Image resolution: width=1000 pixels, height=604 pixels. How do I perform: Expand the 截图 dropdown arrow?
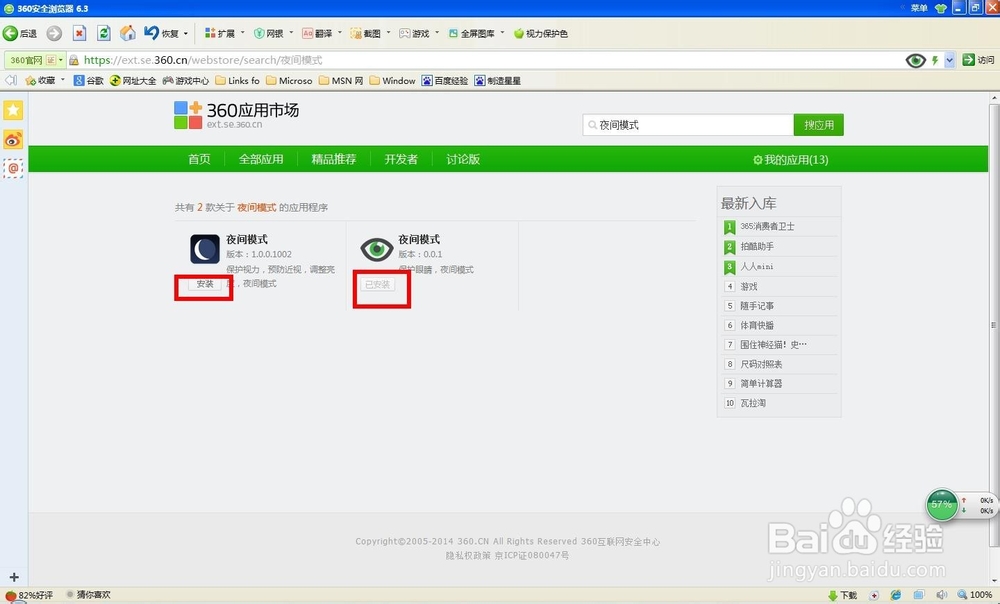(x=388, y=33)
